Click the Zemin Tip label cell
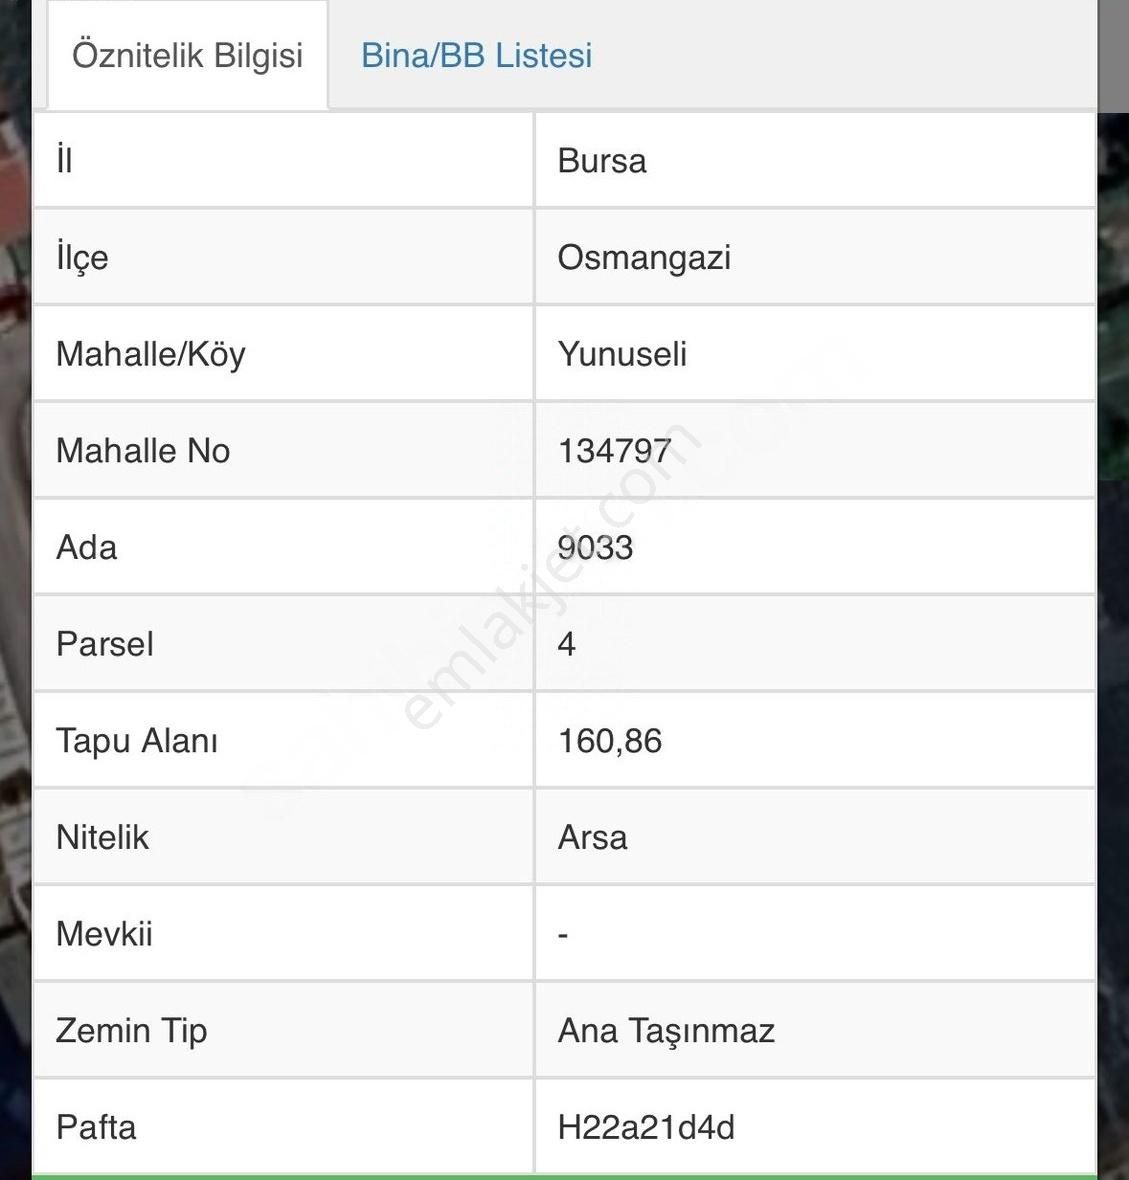The height and width of the screenshot is (1180, 1129). 284,1031
